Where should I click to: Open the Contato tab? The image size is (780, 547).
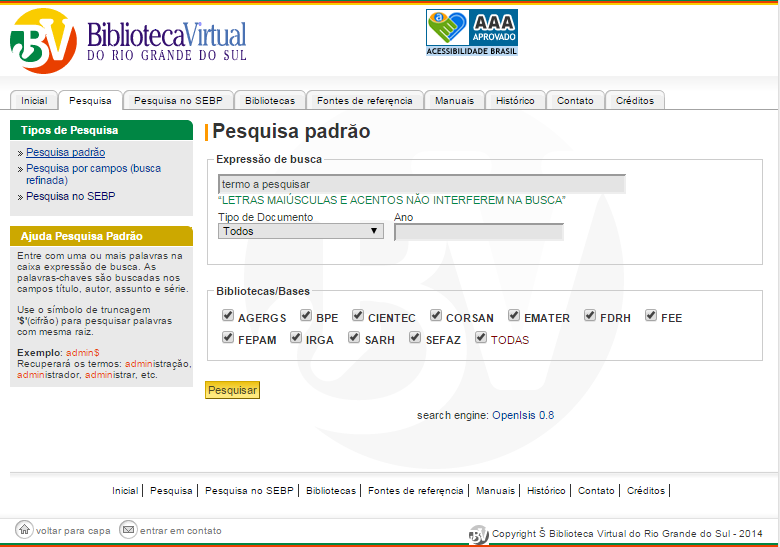(575, 100)
